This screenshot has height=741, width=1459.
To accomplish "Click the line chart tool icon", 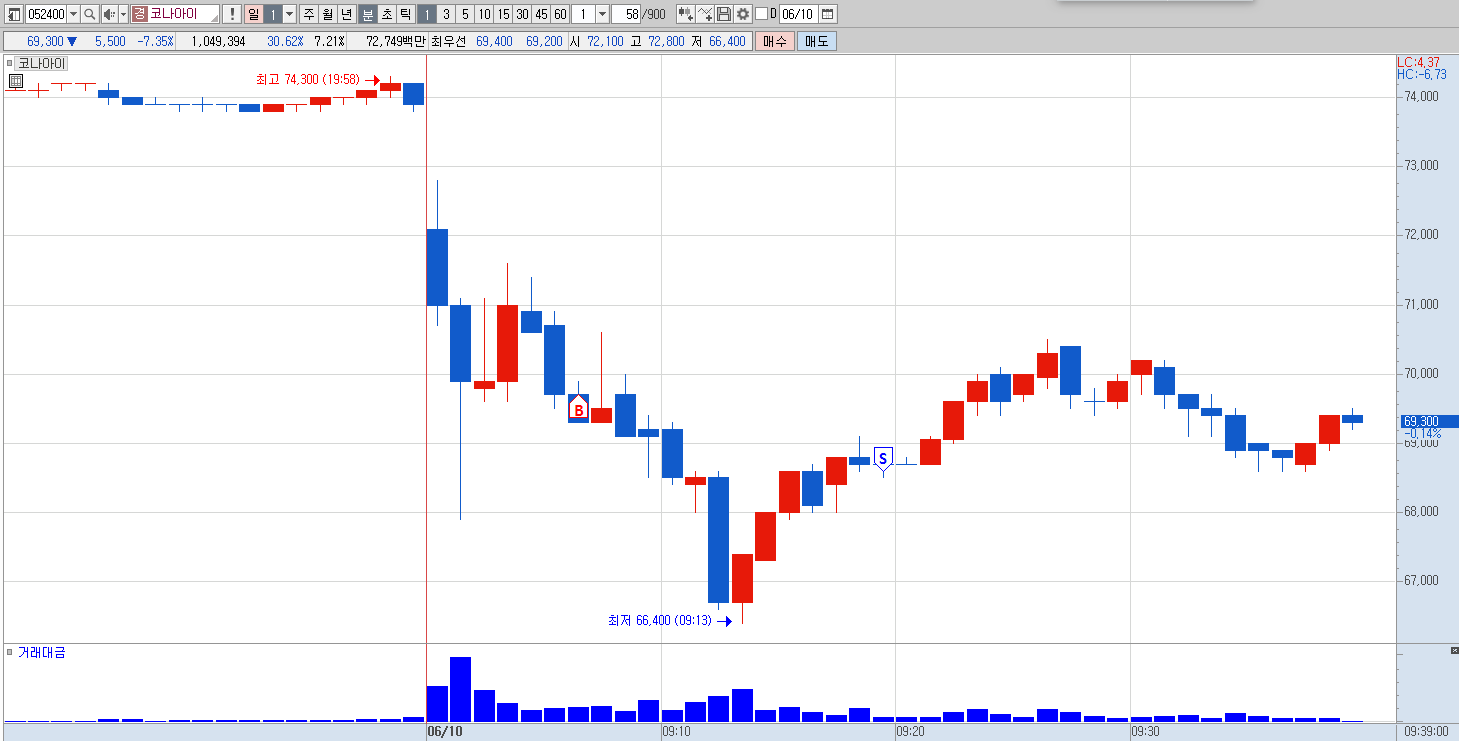I will coord(705,14).
